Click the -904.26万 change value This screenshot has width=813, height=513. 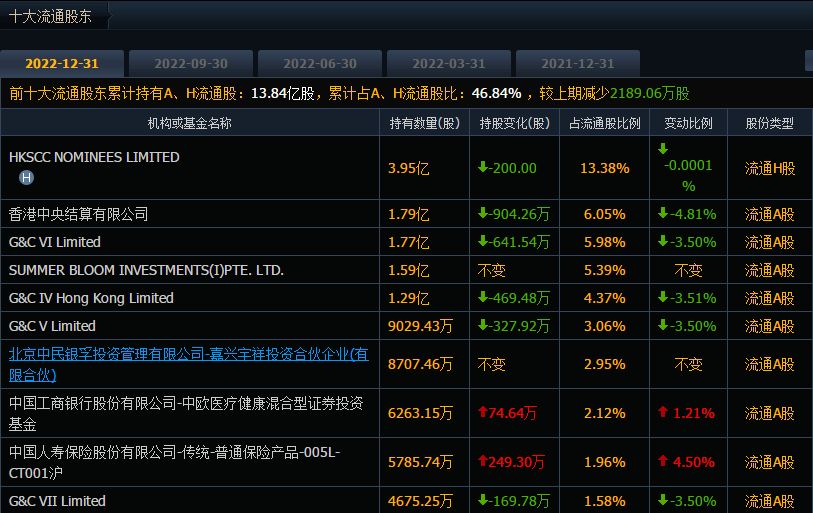[x=514, y=214]
